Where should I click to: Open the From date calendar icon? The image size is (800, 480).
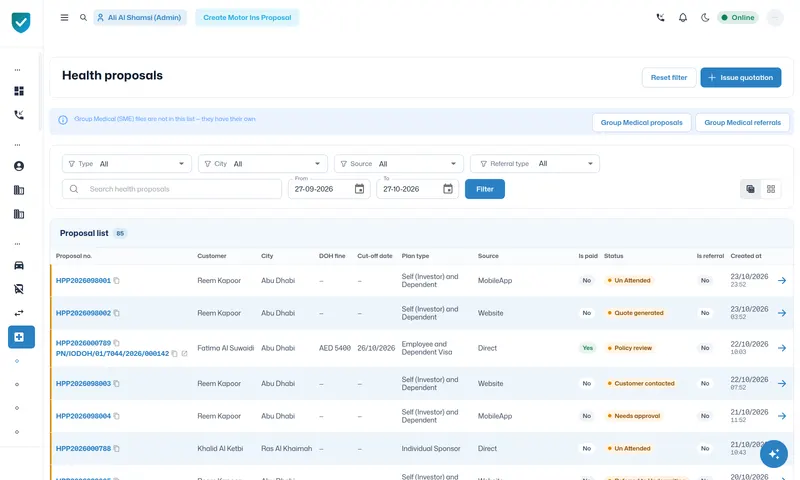359,189
